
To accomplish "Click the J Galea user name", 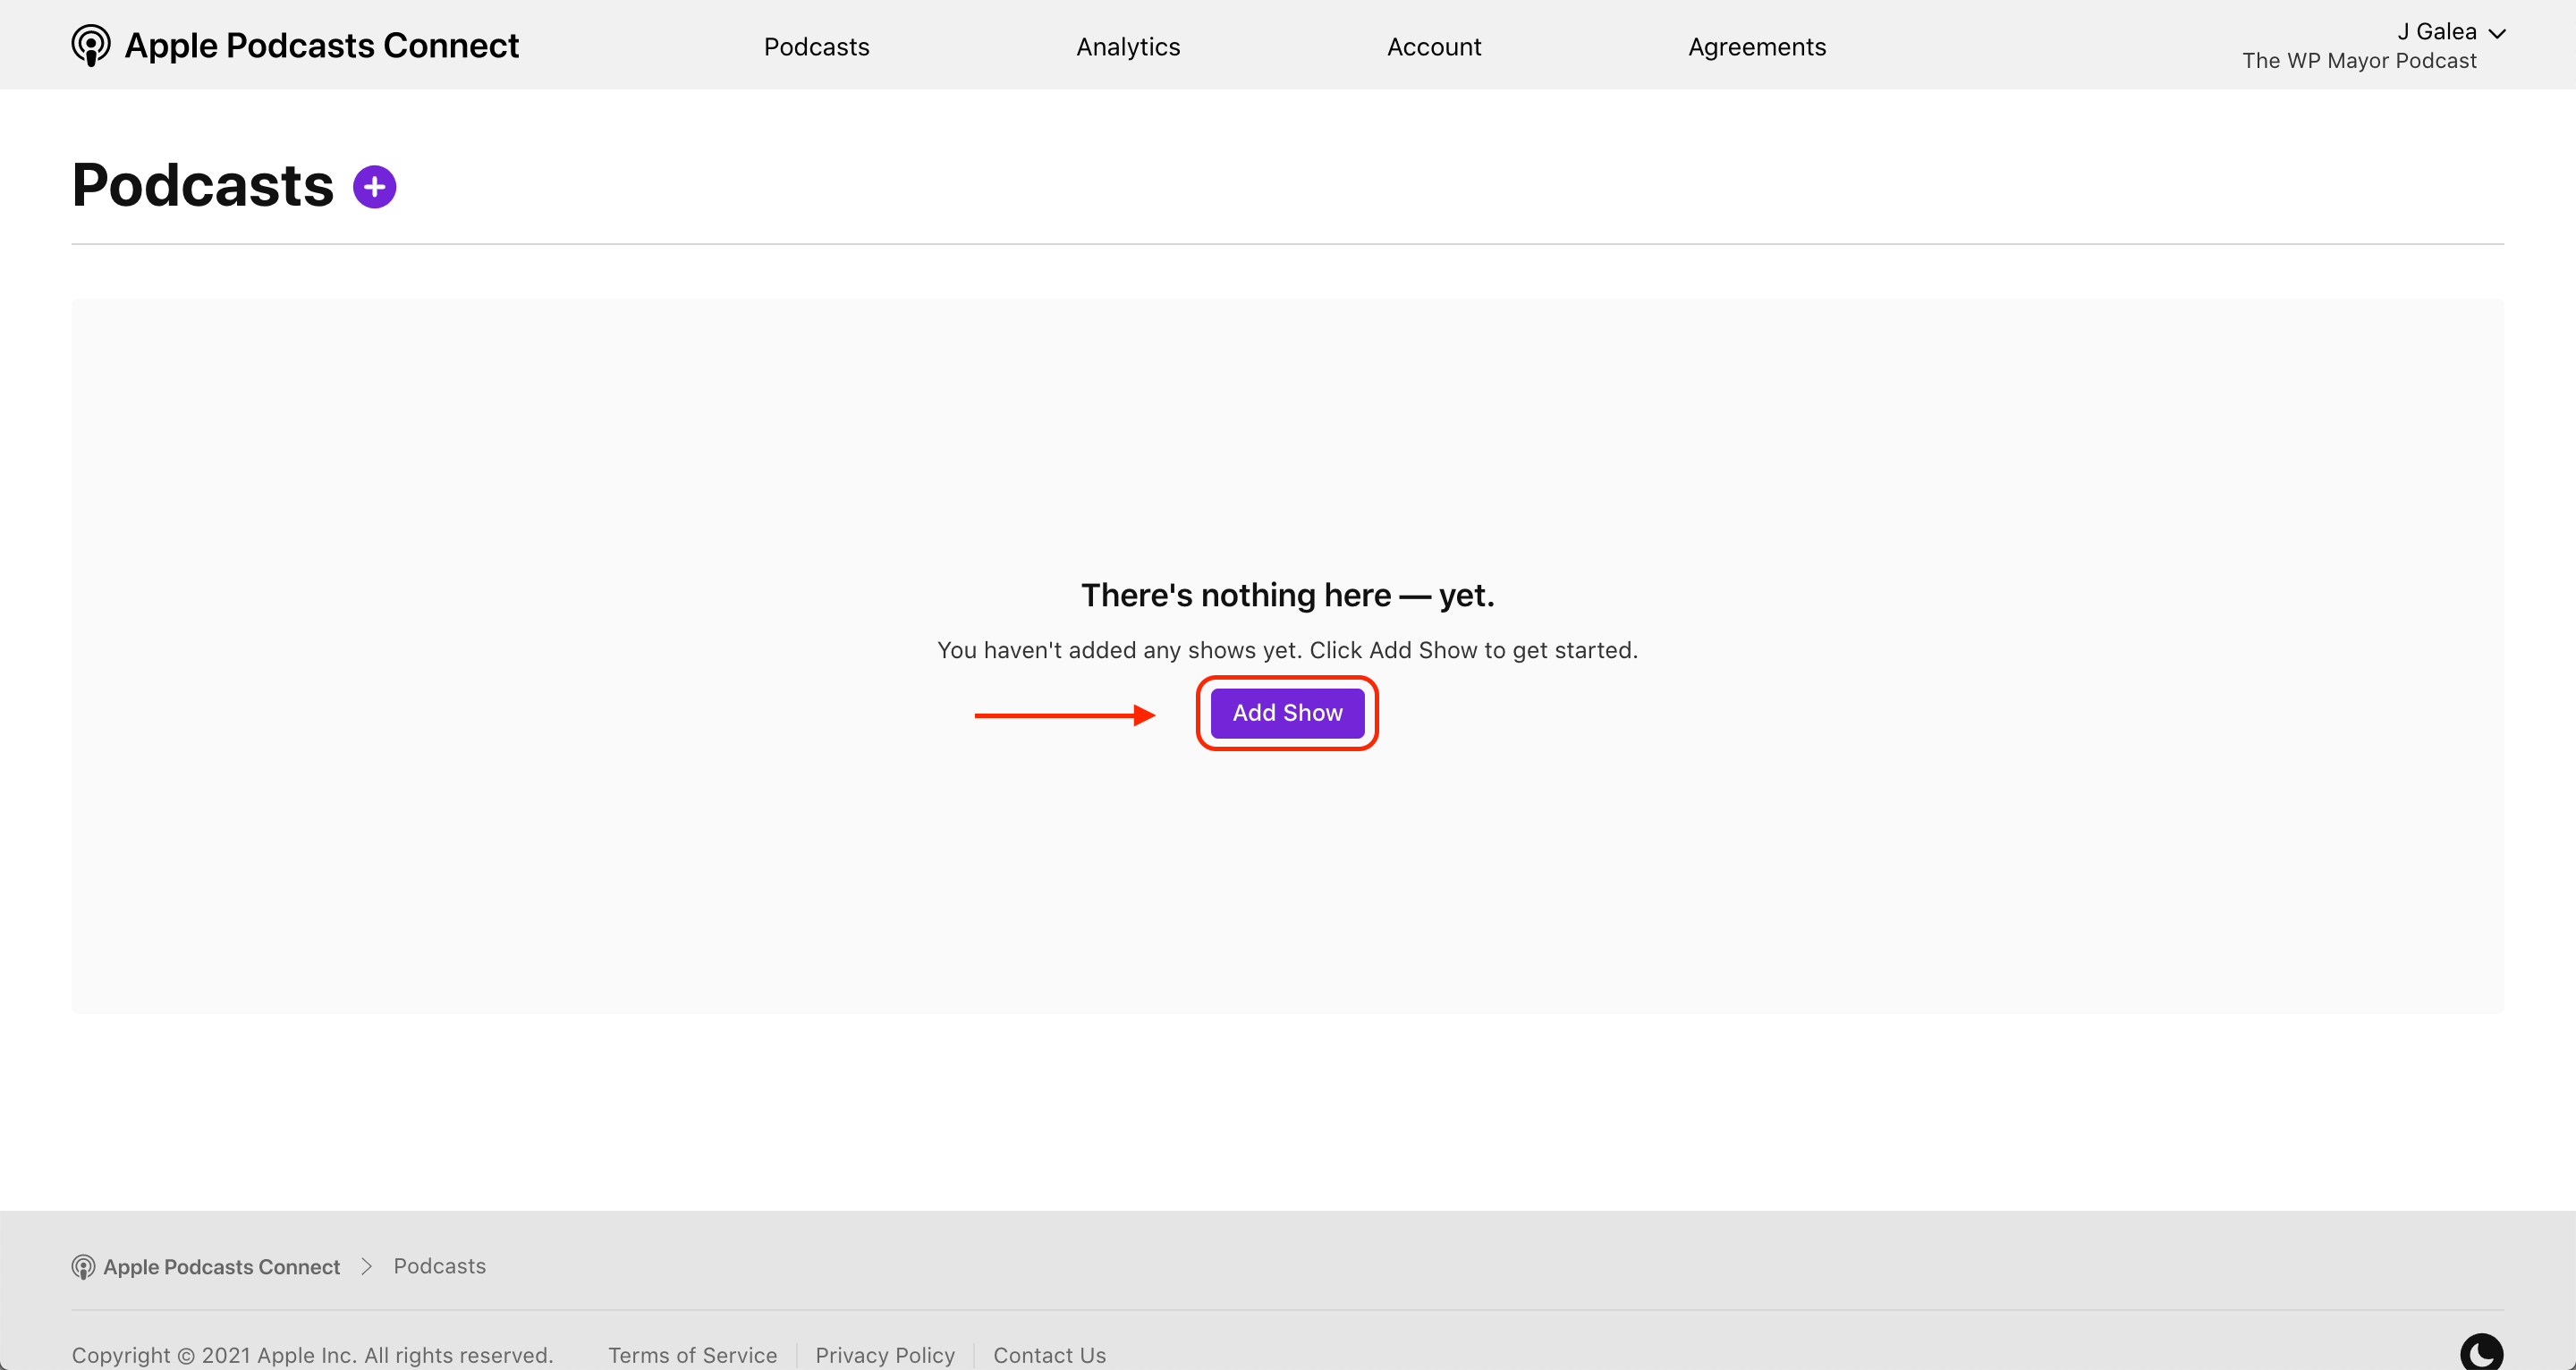I will coord(2436,32).
